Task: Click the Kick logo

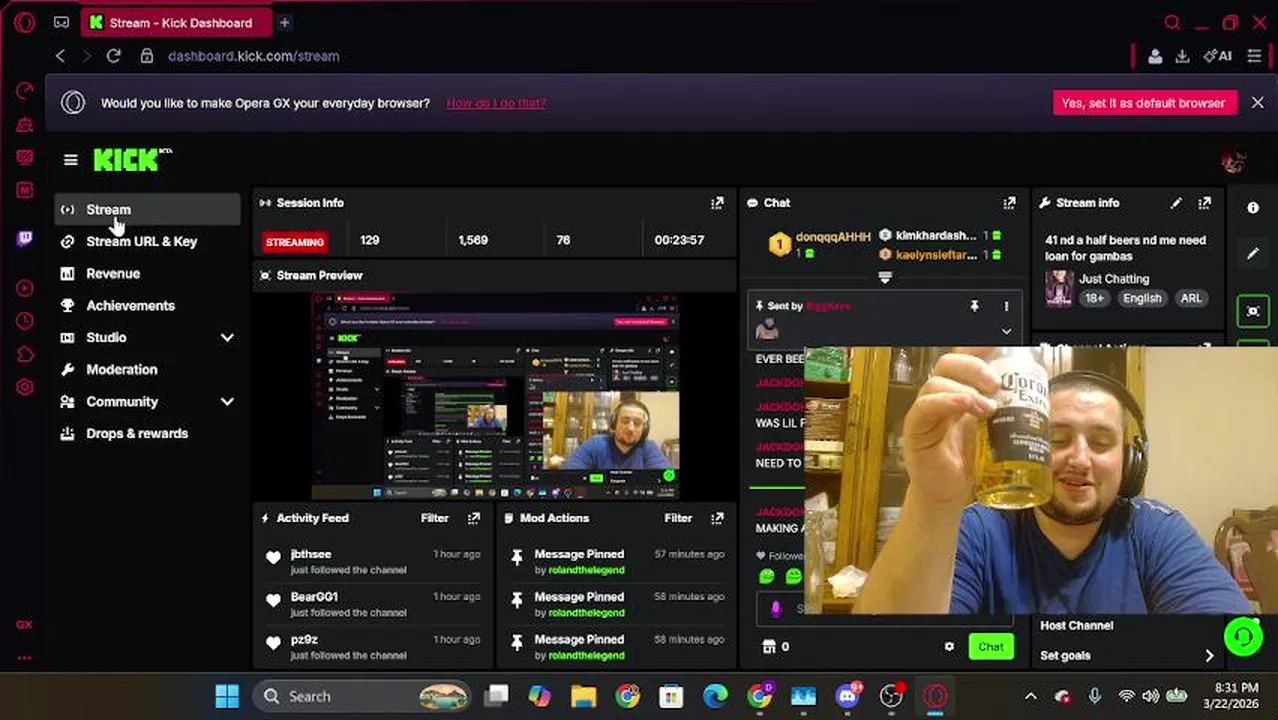Action: pos(132,160)
